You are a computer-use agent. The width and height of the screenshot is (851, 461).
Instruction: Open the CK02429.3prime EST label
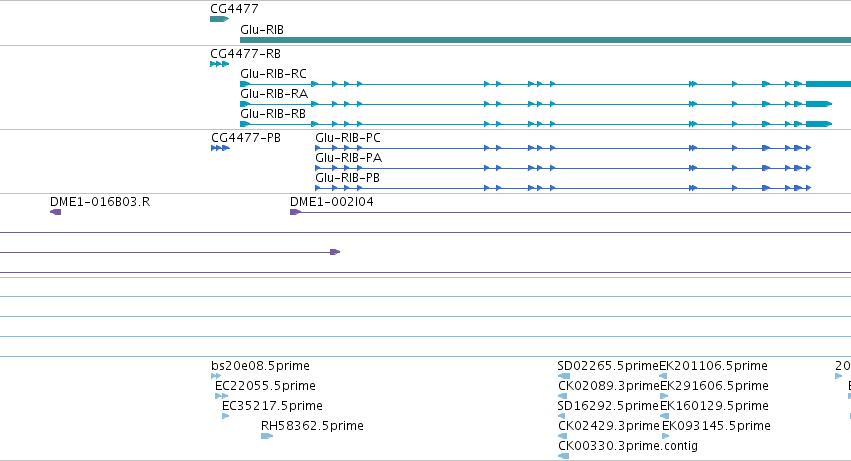click(609, 426)
